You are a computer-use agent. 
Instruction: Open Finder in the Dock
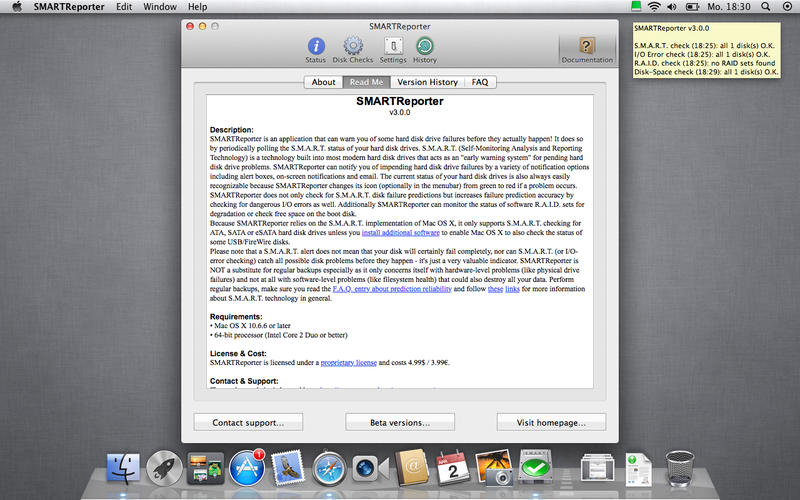(x=123, y=468)
